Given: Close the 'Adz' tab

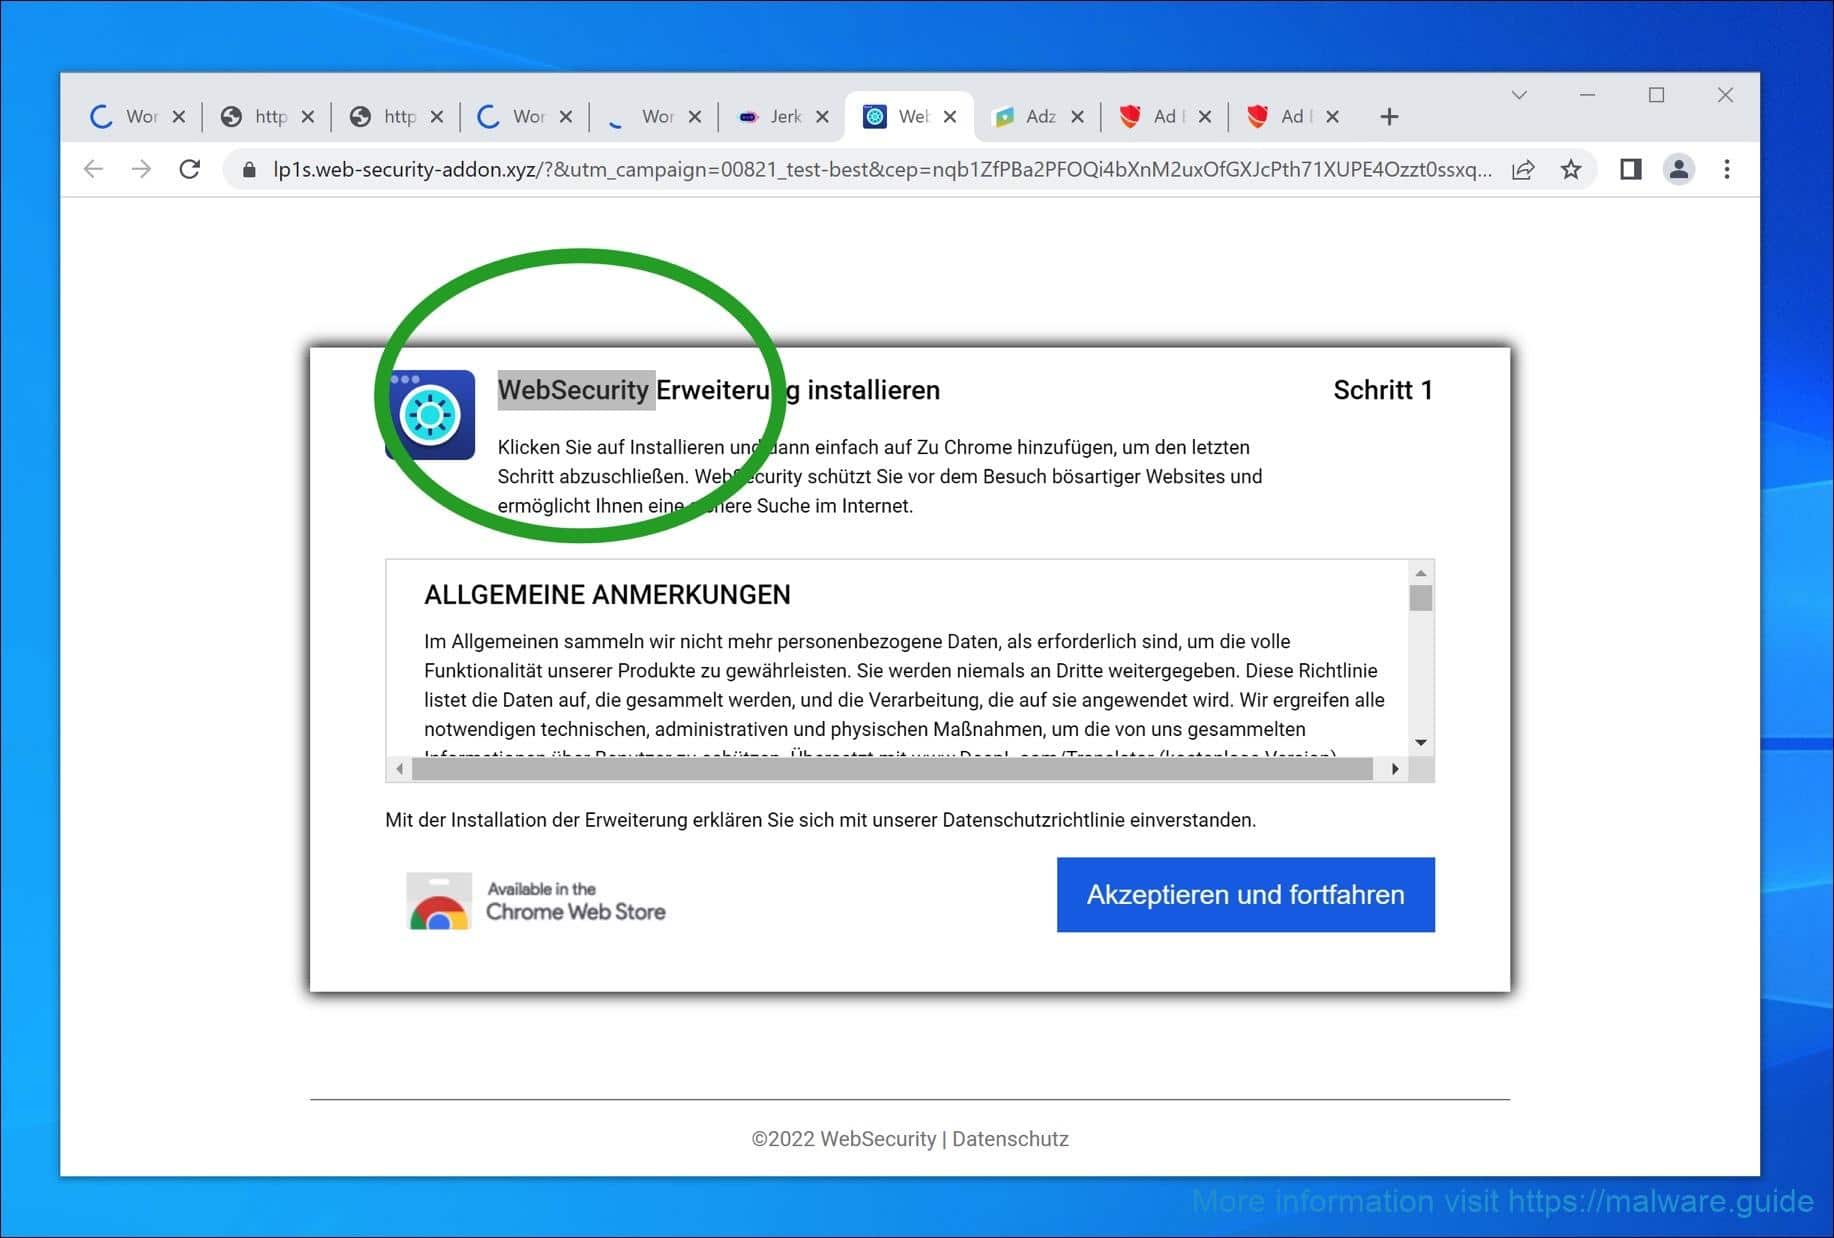Looking at the screenshot, I should [x=1077, y=117].
